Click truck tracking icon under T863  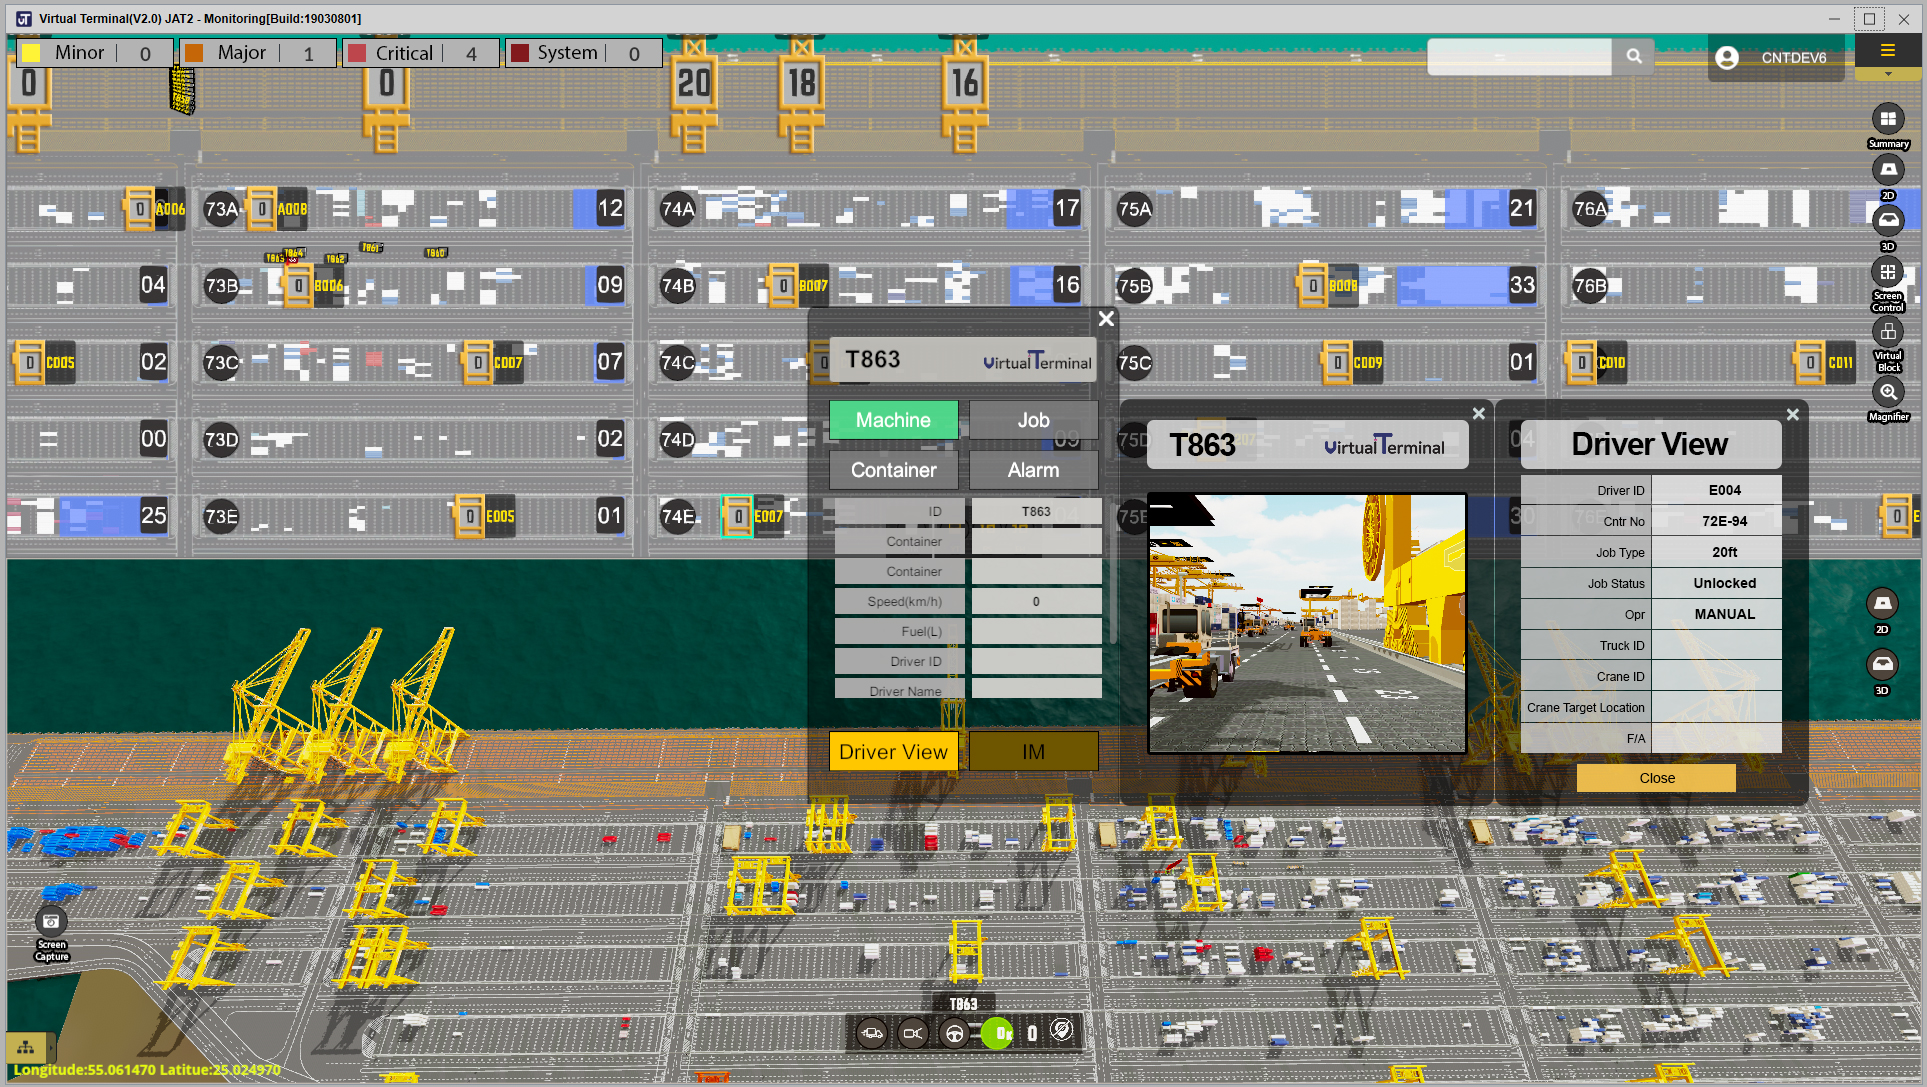(x=872, y=1033)
